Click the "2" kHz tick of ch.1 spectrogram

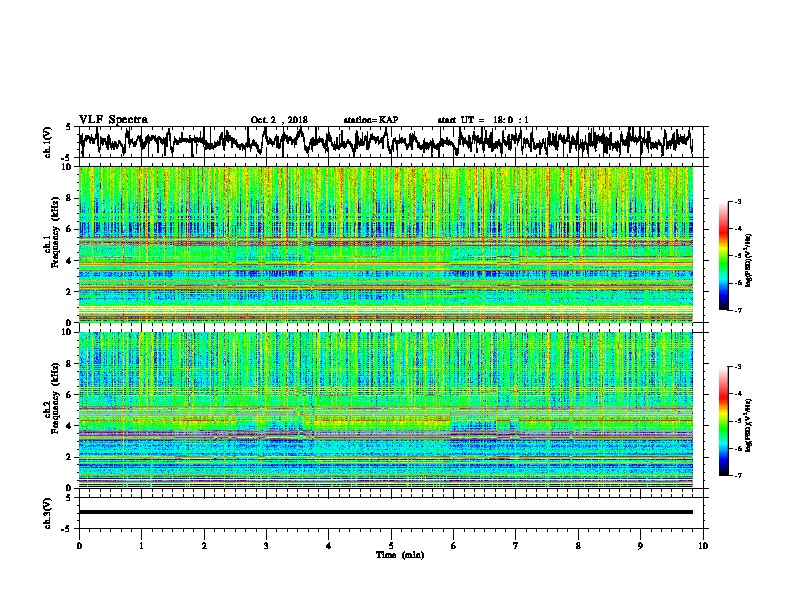tap(70, 291)
